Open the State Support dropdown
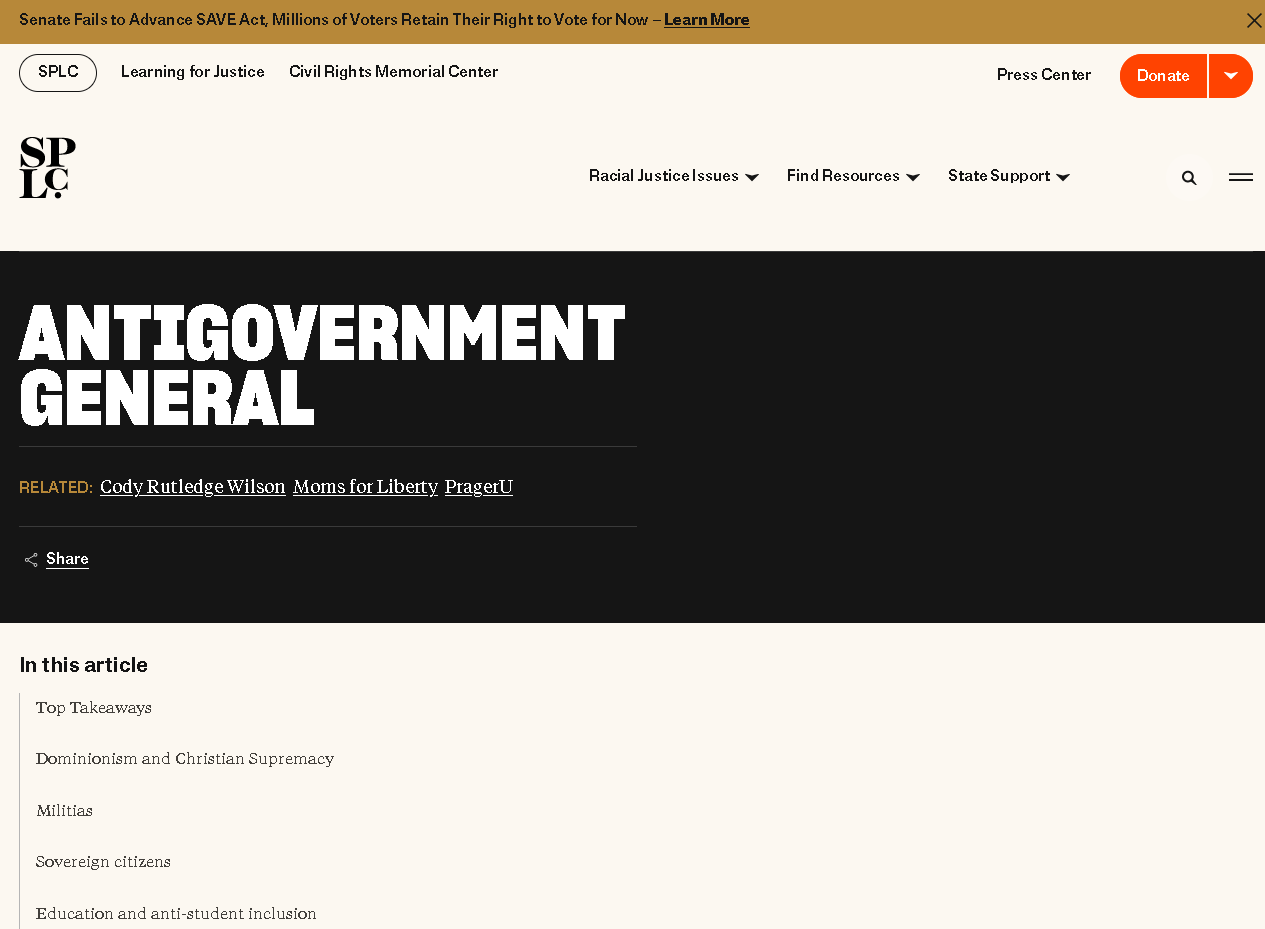This screenshot has width=1265, height=929. click(1008, 177)
